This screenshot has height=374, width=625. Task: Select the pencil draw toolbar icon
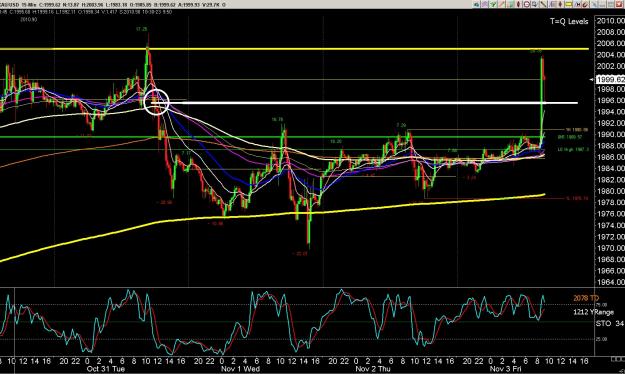click(586, 4)
